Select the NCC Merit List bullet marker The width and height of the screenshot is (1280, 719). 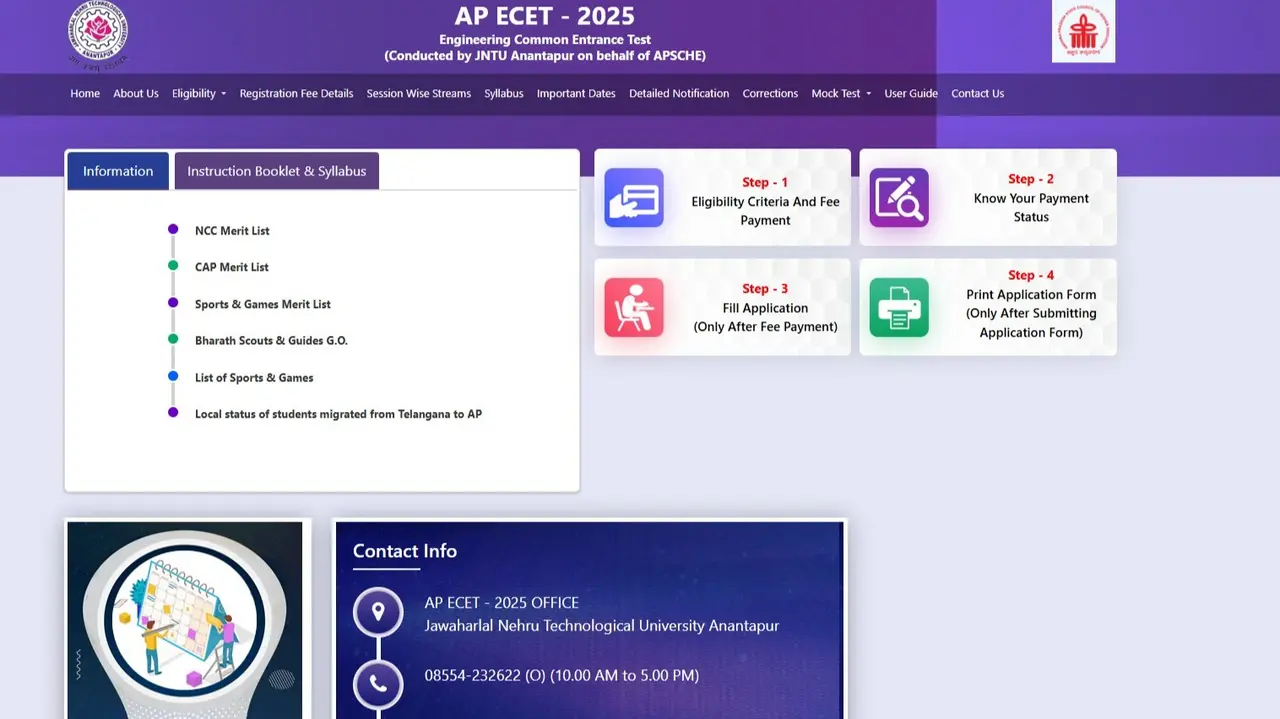tap(172, 229)
